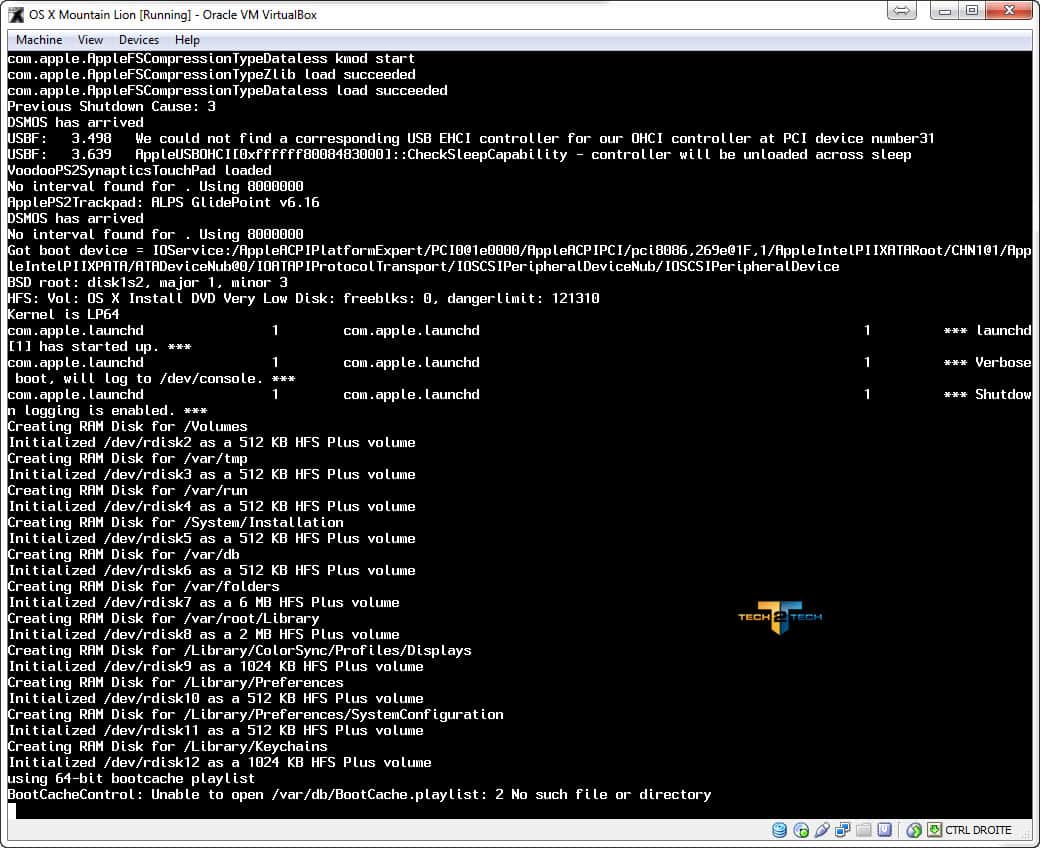
Task: Click the 'Creating RAM Disk for /var/folders' line
Action: click(143, 587)
